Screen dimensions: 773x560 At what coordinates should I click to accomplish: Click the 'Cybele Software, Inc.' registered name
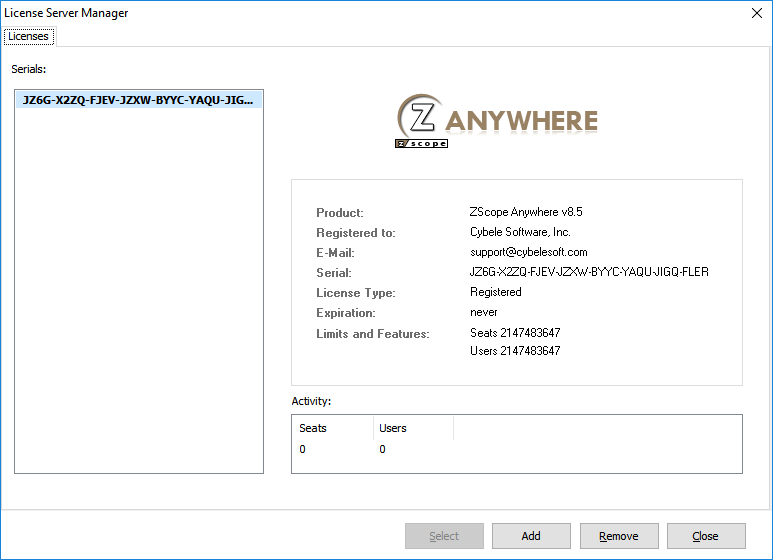pyautogui.click(x=520, y=232)
